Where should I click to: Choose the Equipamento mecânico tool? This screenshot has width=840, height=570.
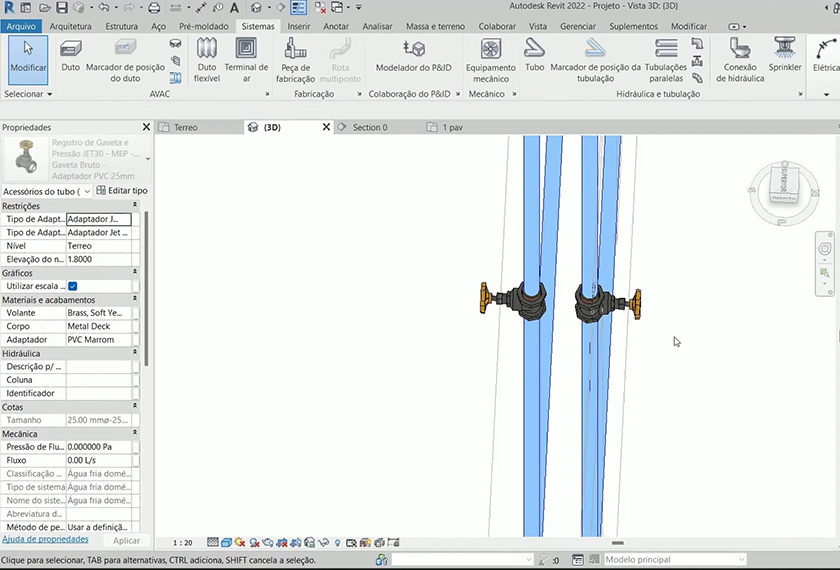[x=490, y=58]
